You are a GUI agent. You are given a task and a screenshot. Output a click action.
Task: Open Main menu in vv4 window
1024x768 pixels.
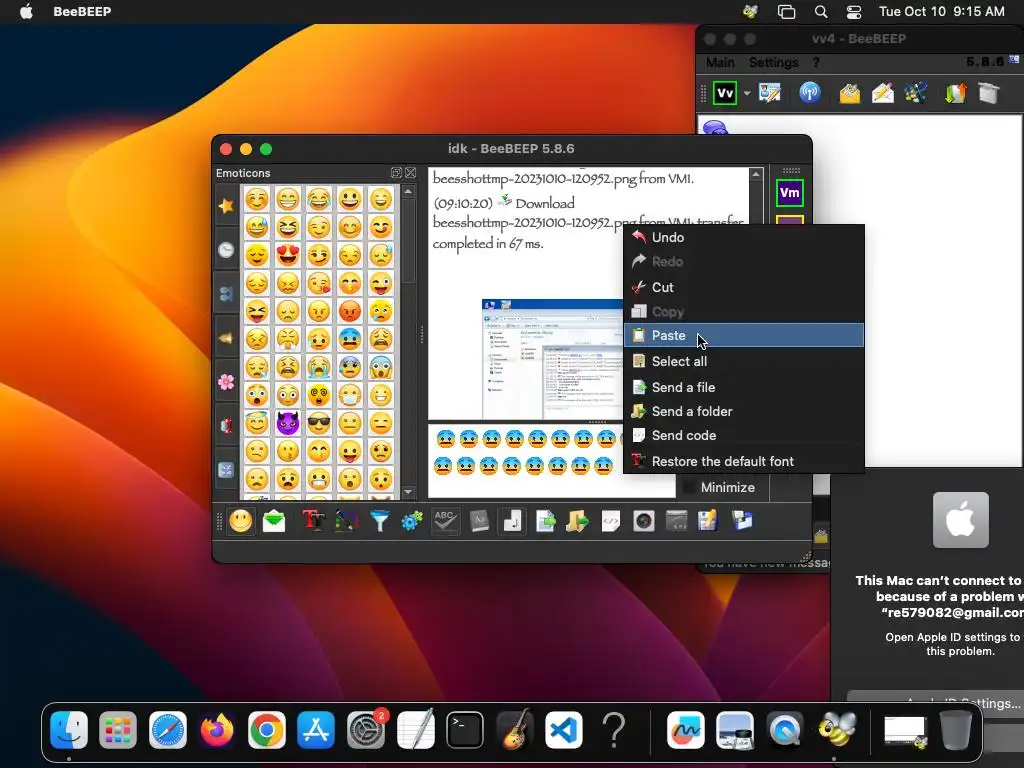click(x=720, y=63)
